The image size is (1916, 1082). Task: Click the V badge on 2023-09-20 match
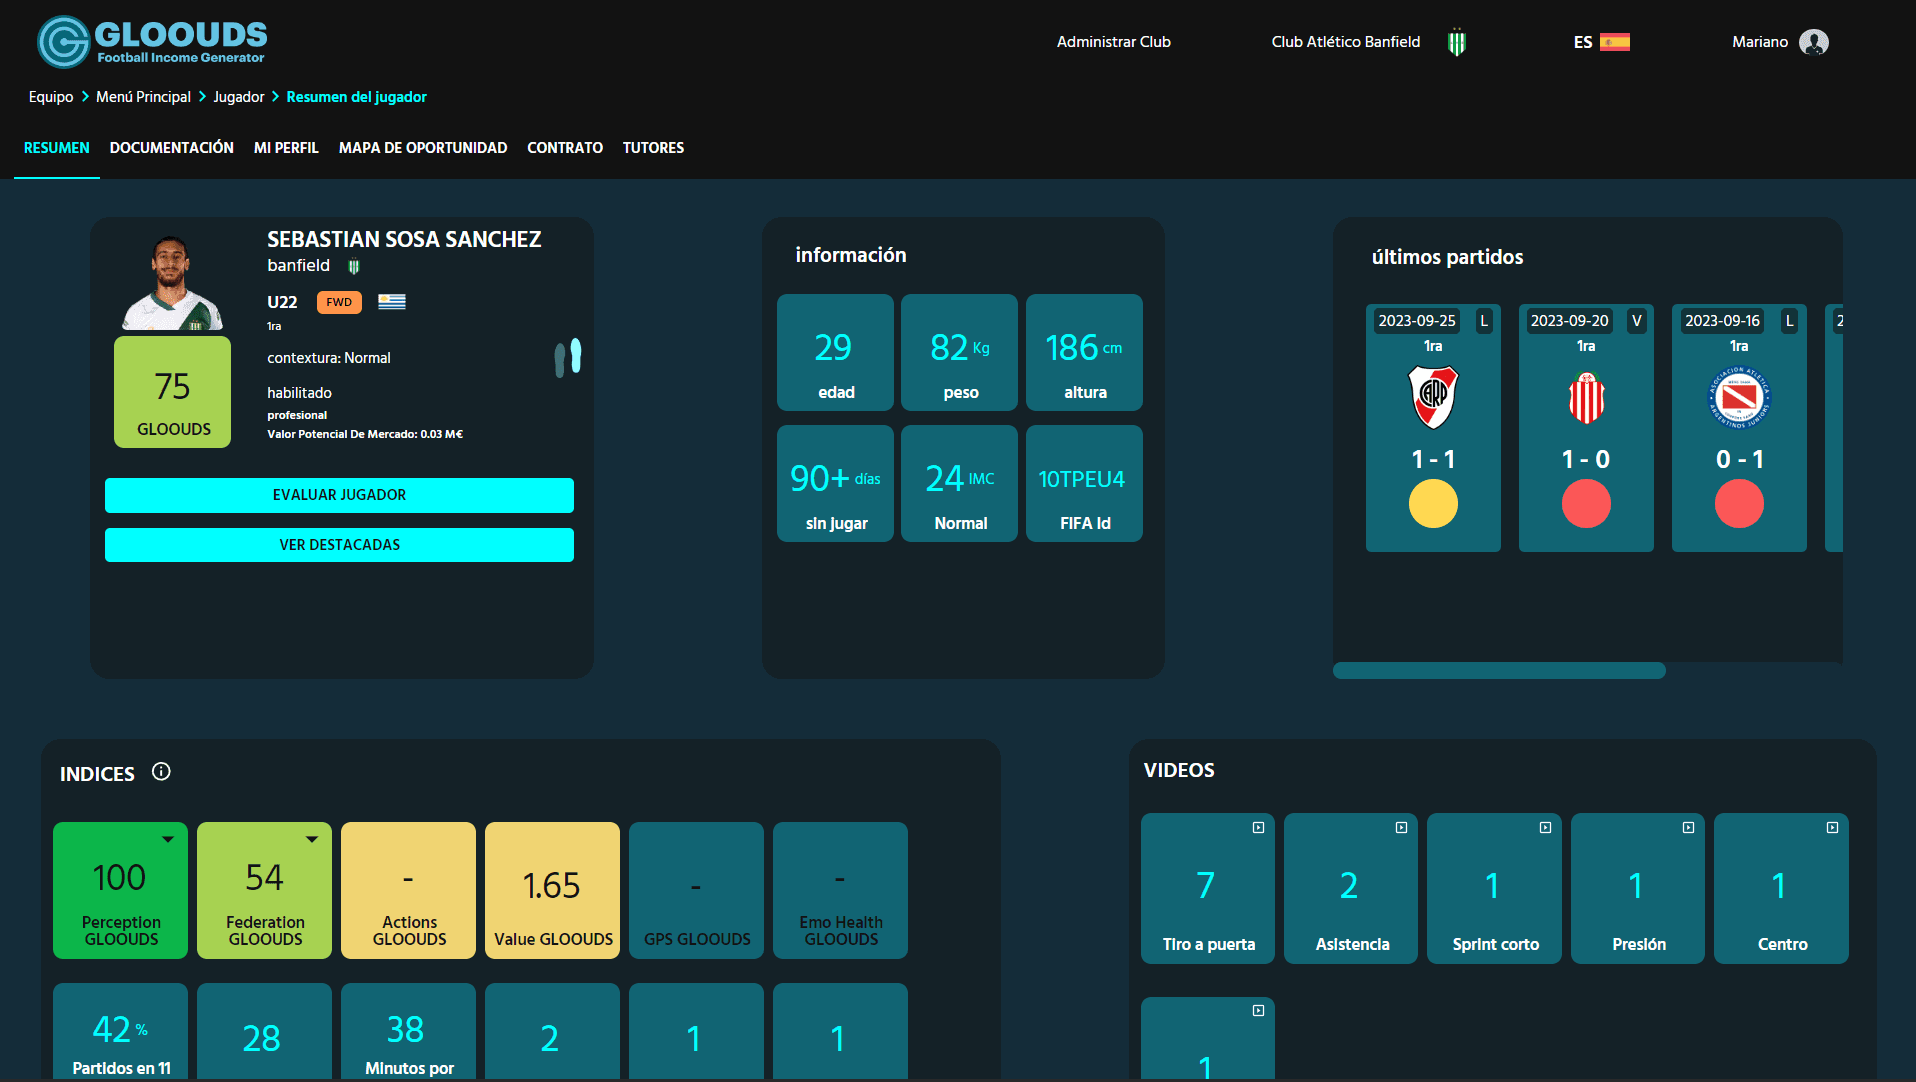[1637, 321]
